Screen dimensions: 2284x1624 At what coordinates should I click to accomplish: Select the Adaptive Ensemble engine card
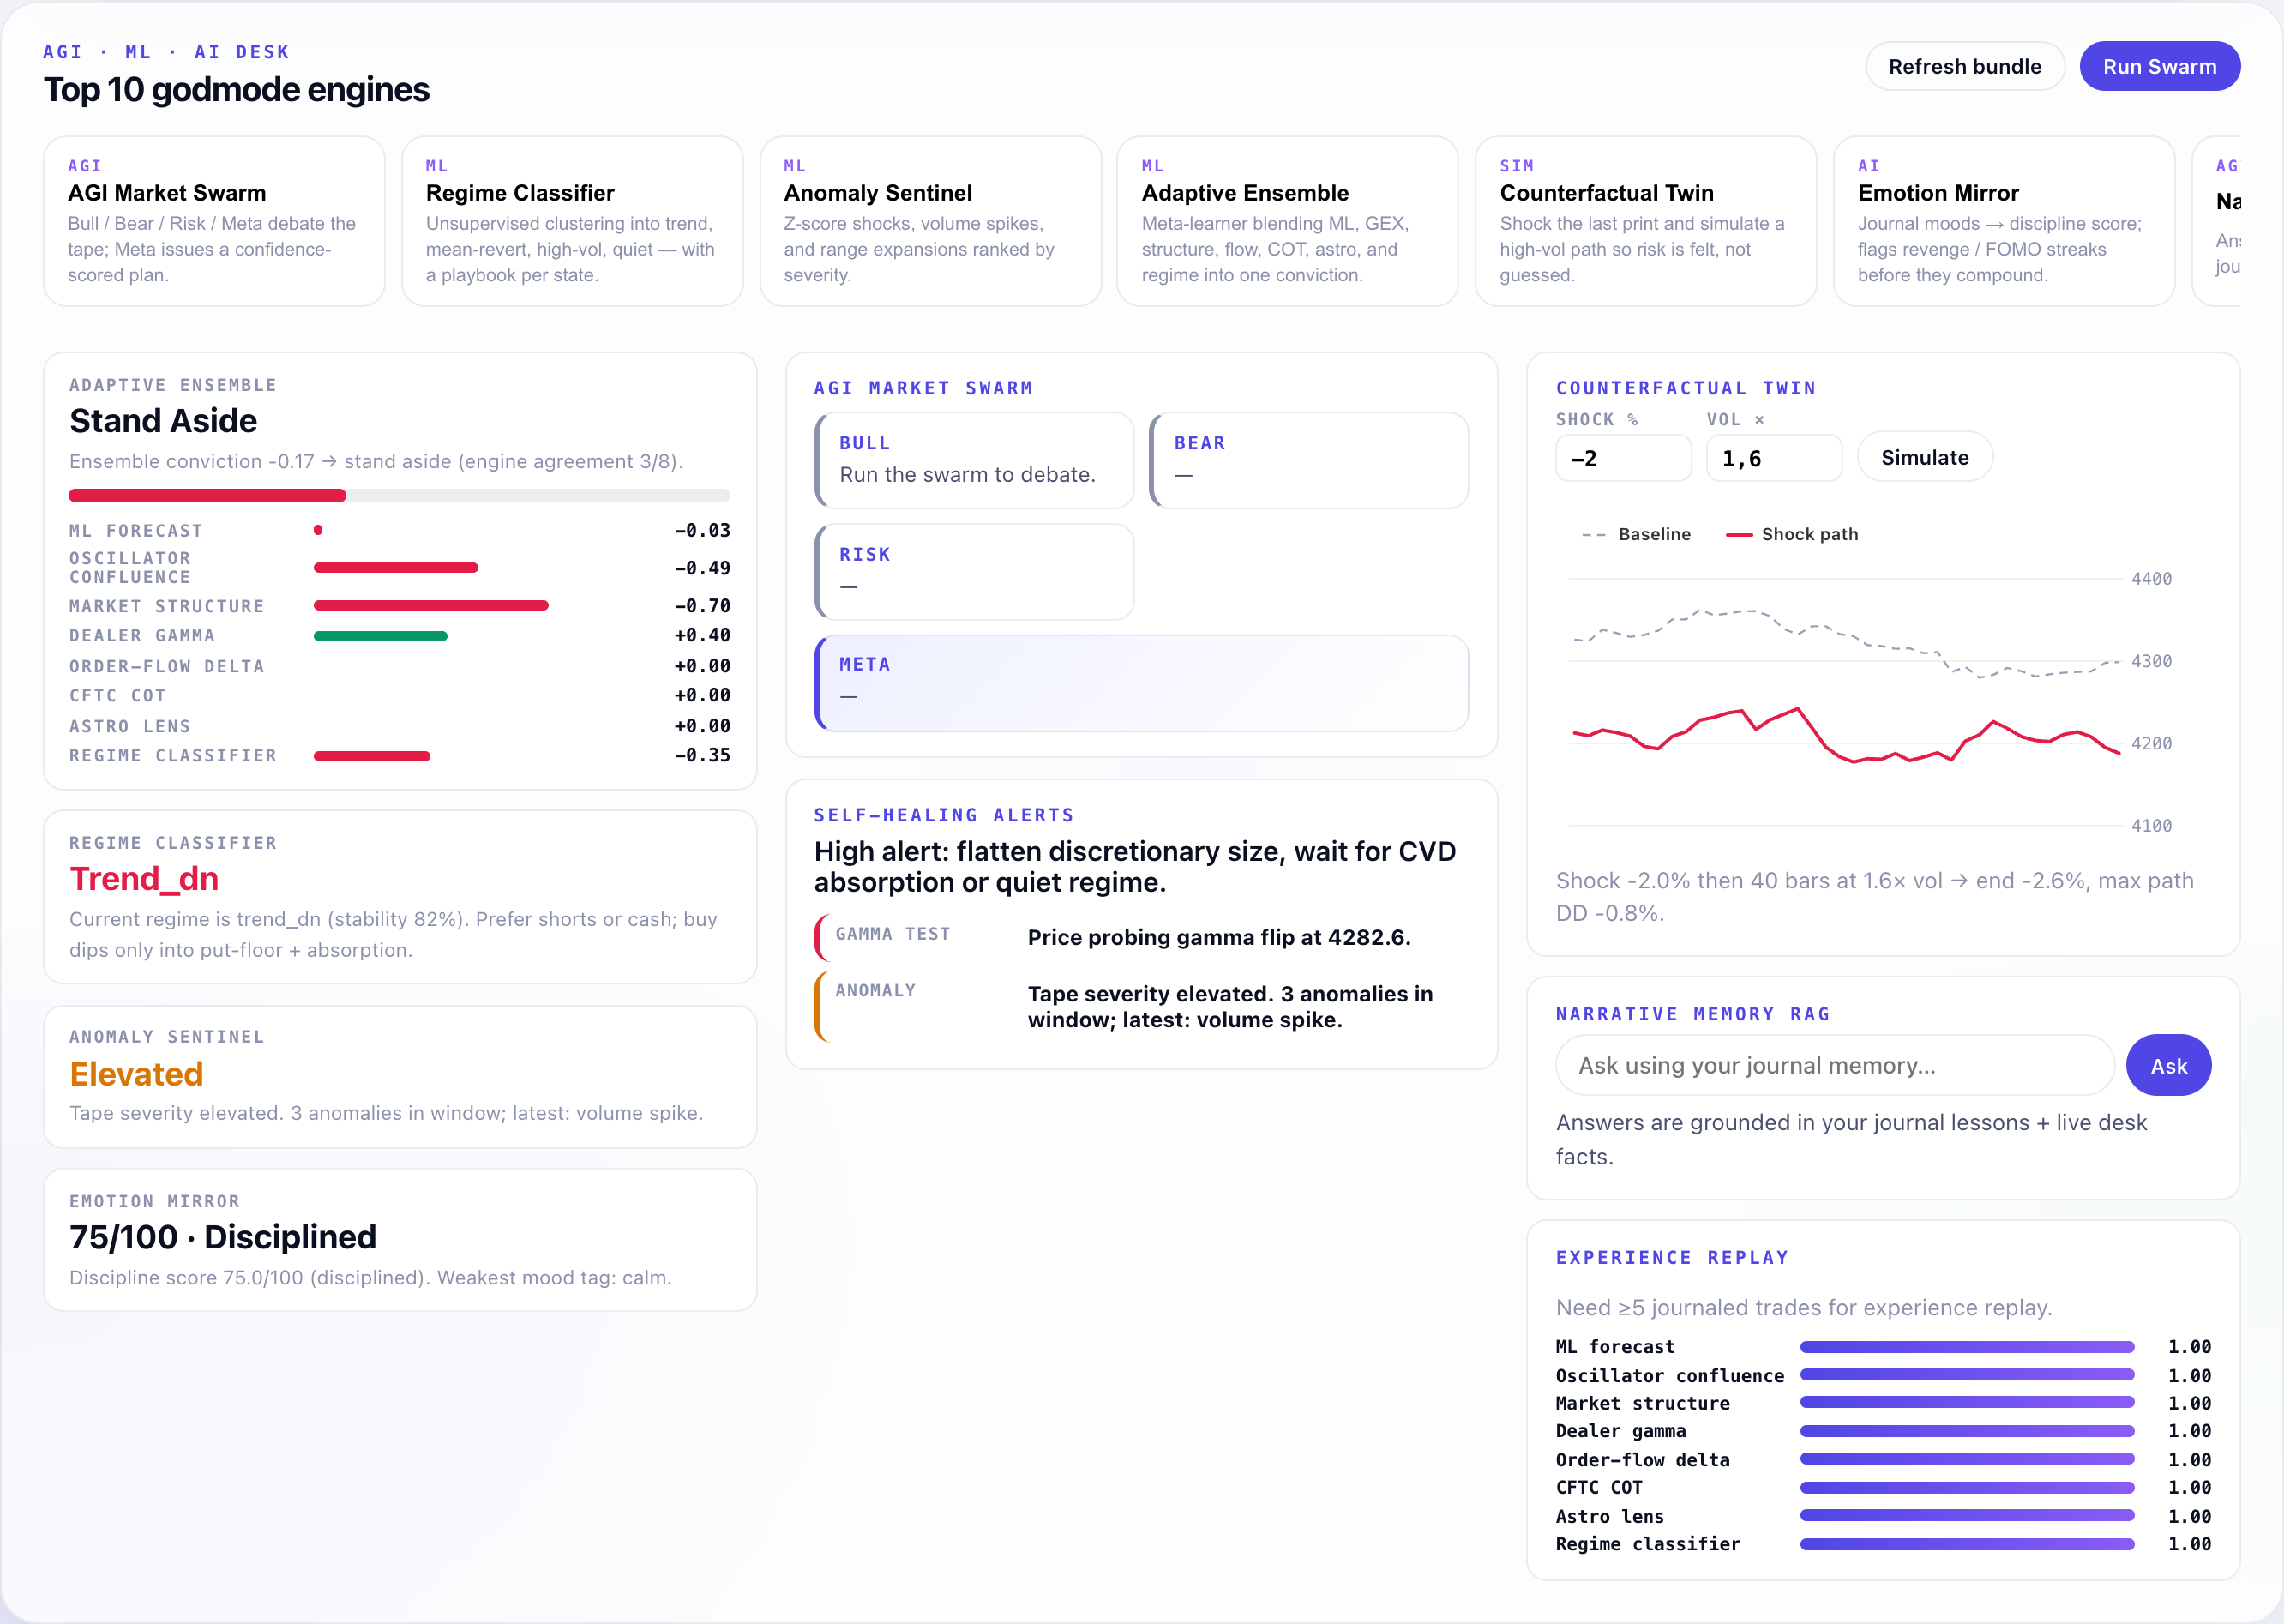point(1287,221)
